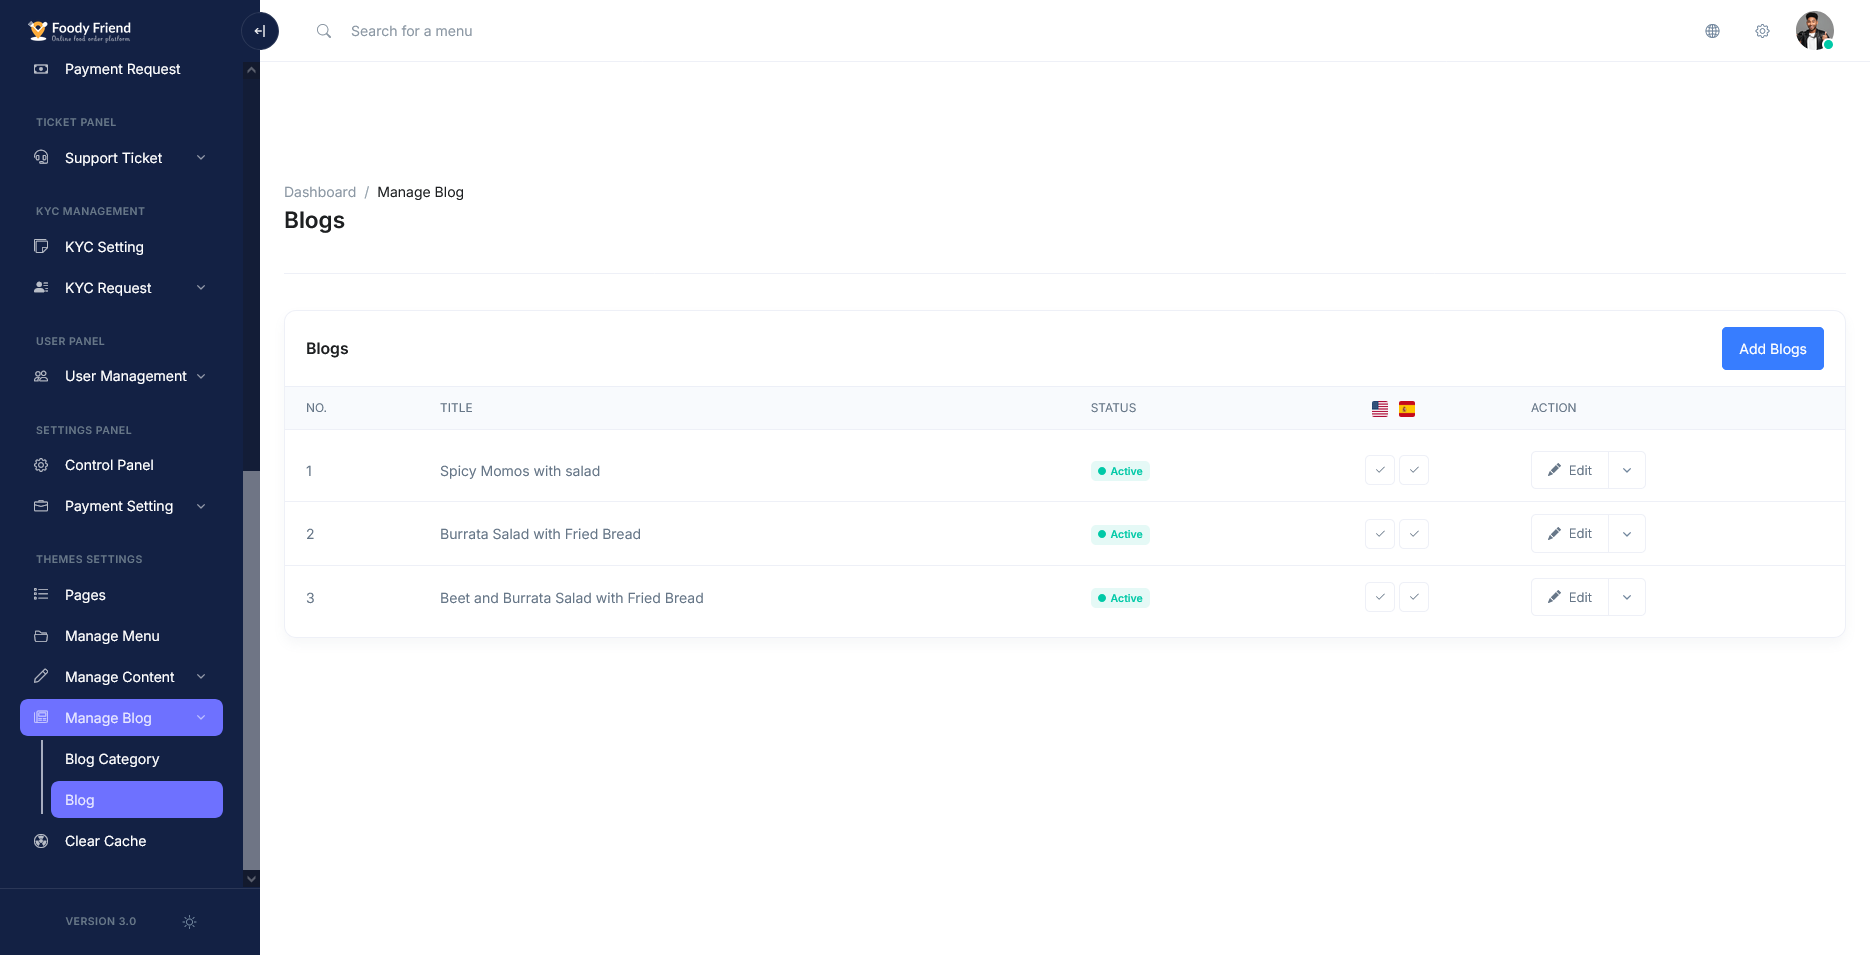Toggle Spanish check for Beet and Burrata
This screenshot has width=1870, height=955.
click(x=1414, y=597)
